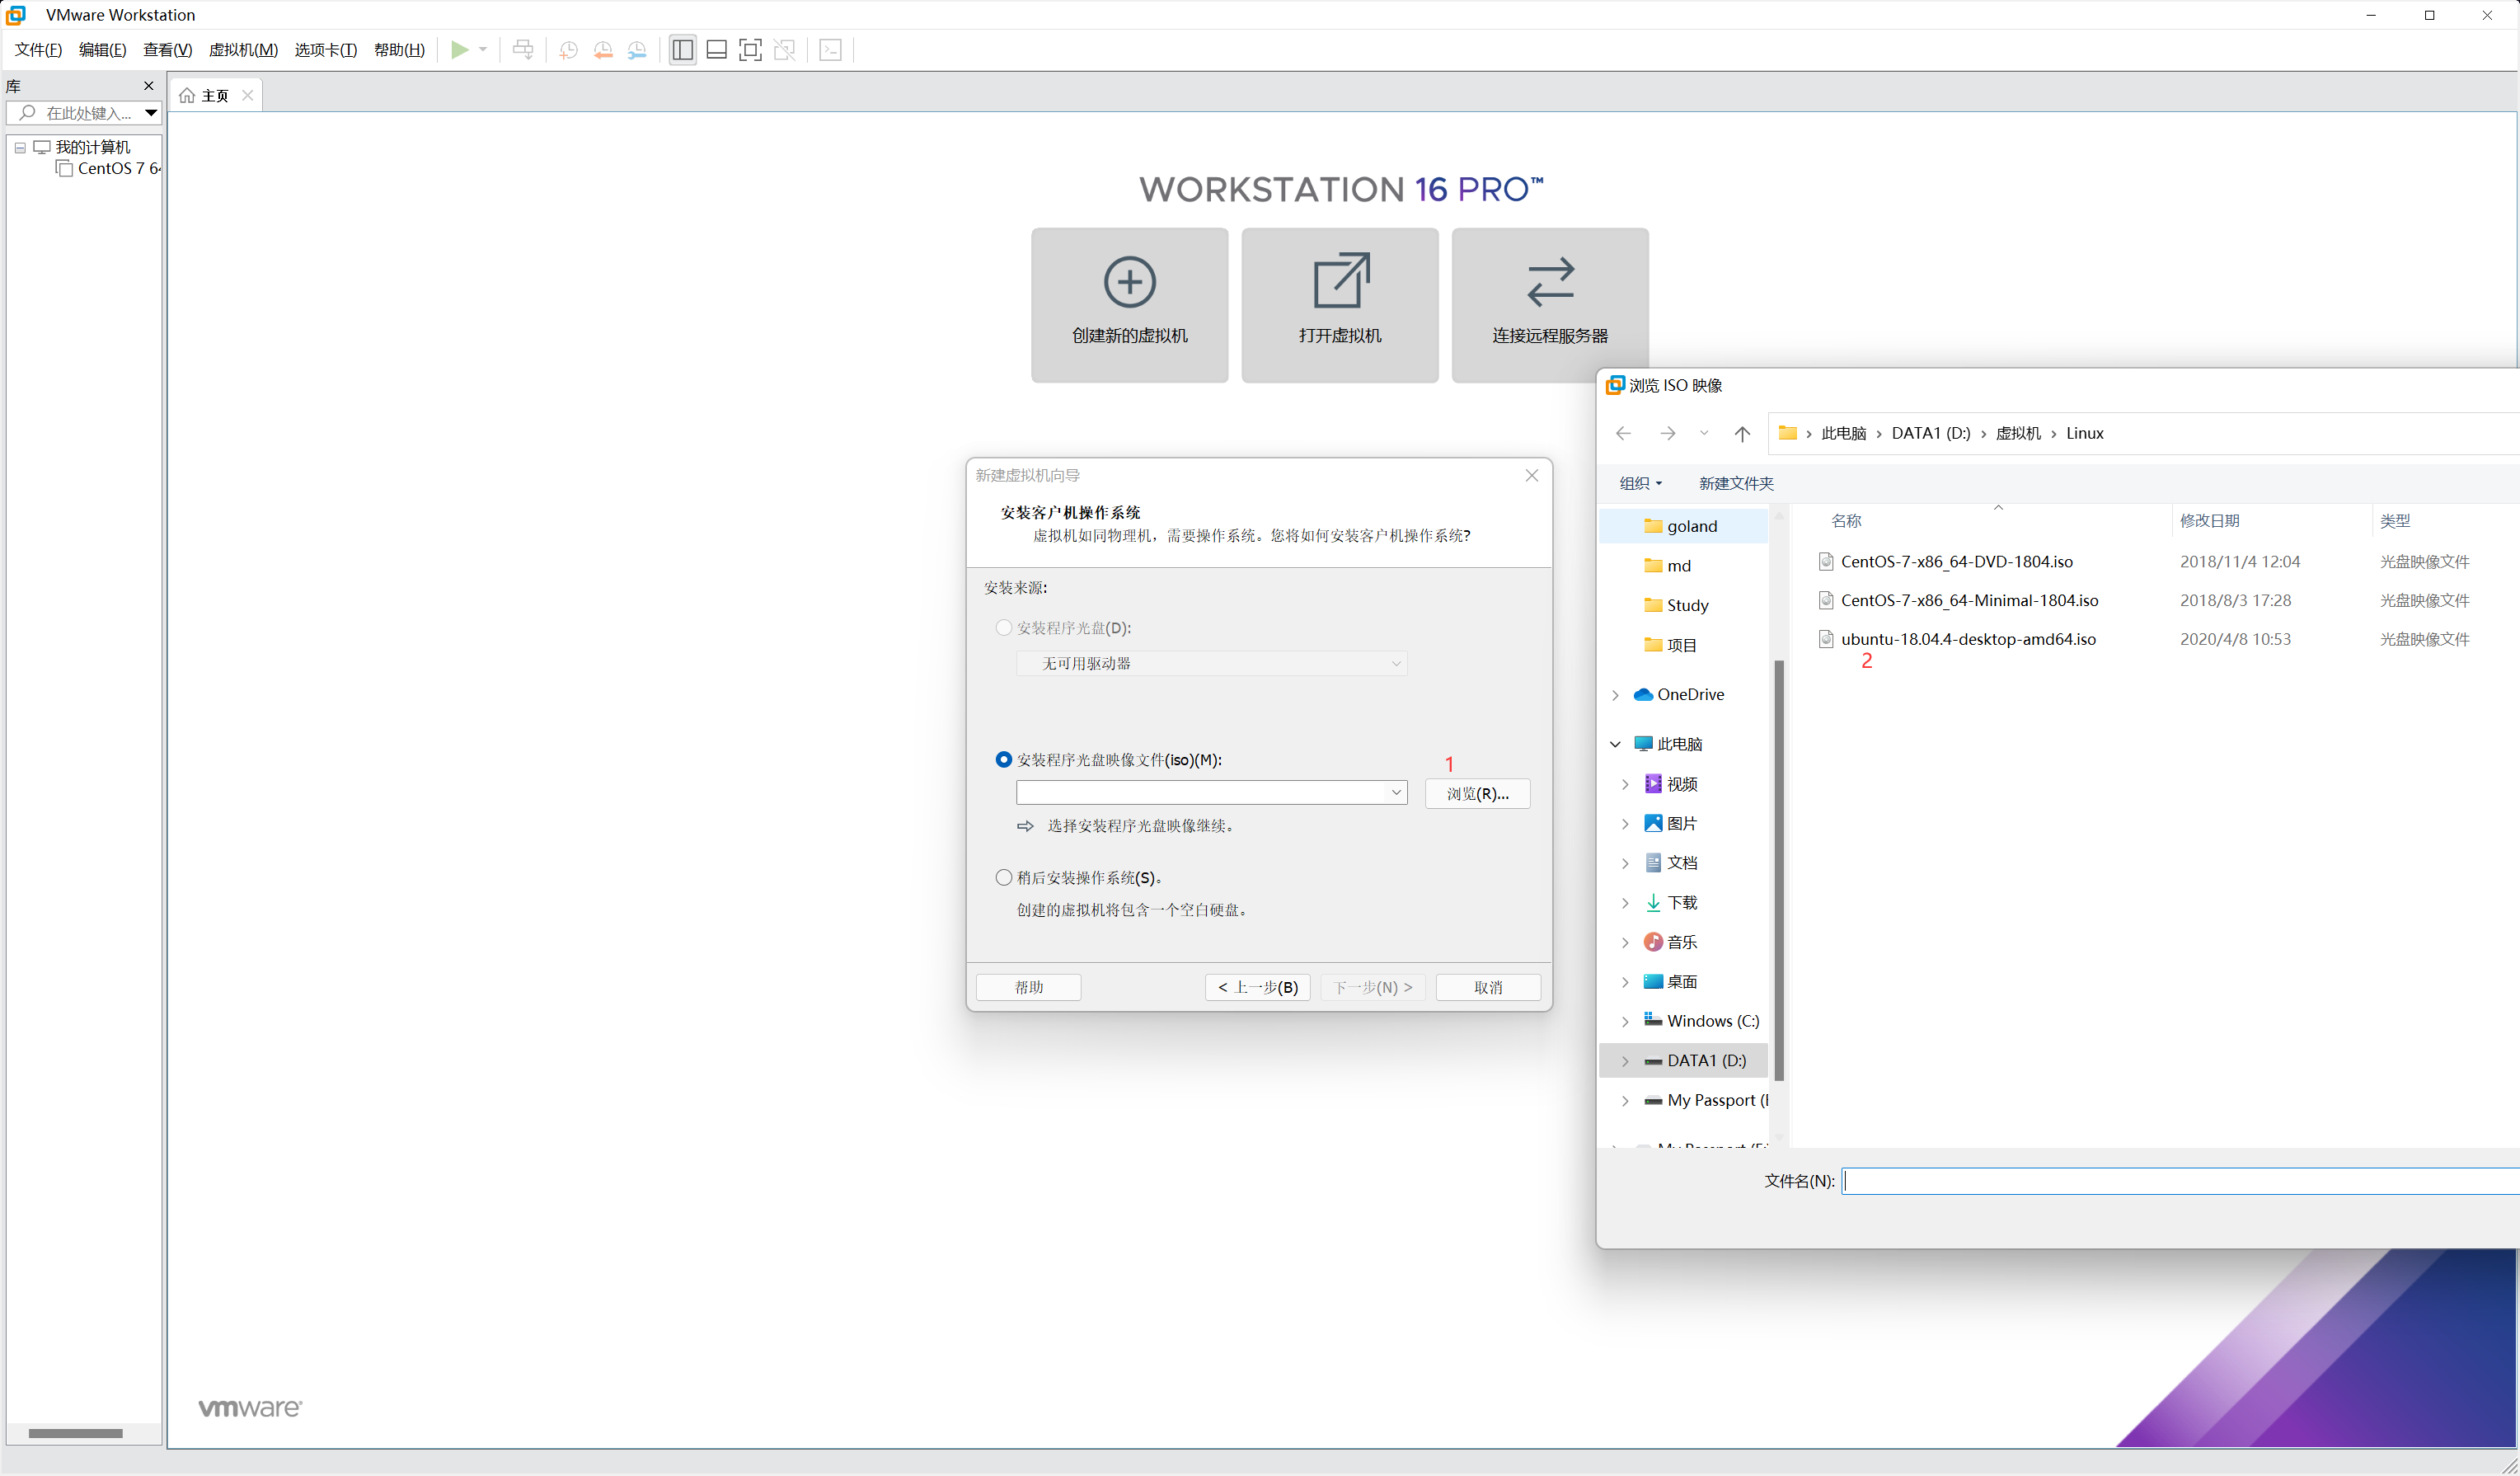
Task: Click the 上一步(B) back button
Action: coord(1257,987)
